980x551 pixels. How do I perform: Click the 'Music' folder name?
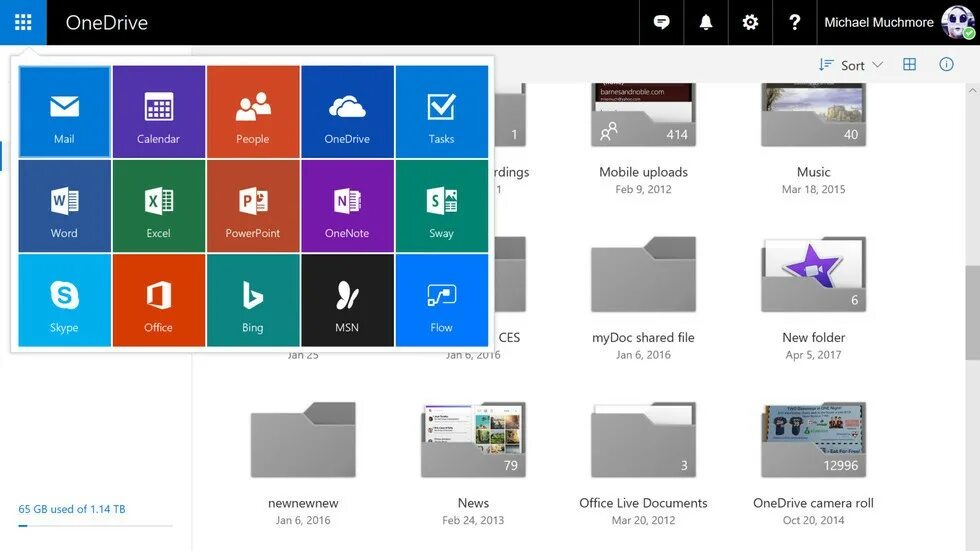pyautogui.click(x=813, y=172)
